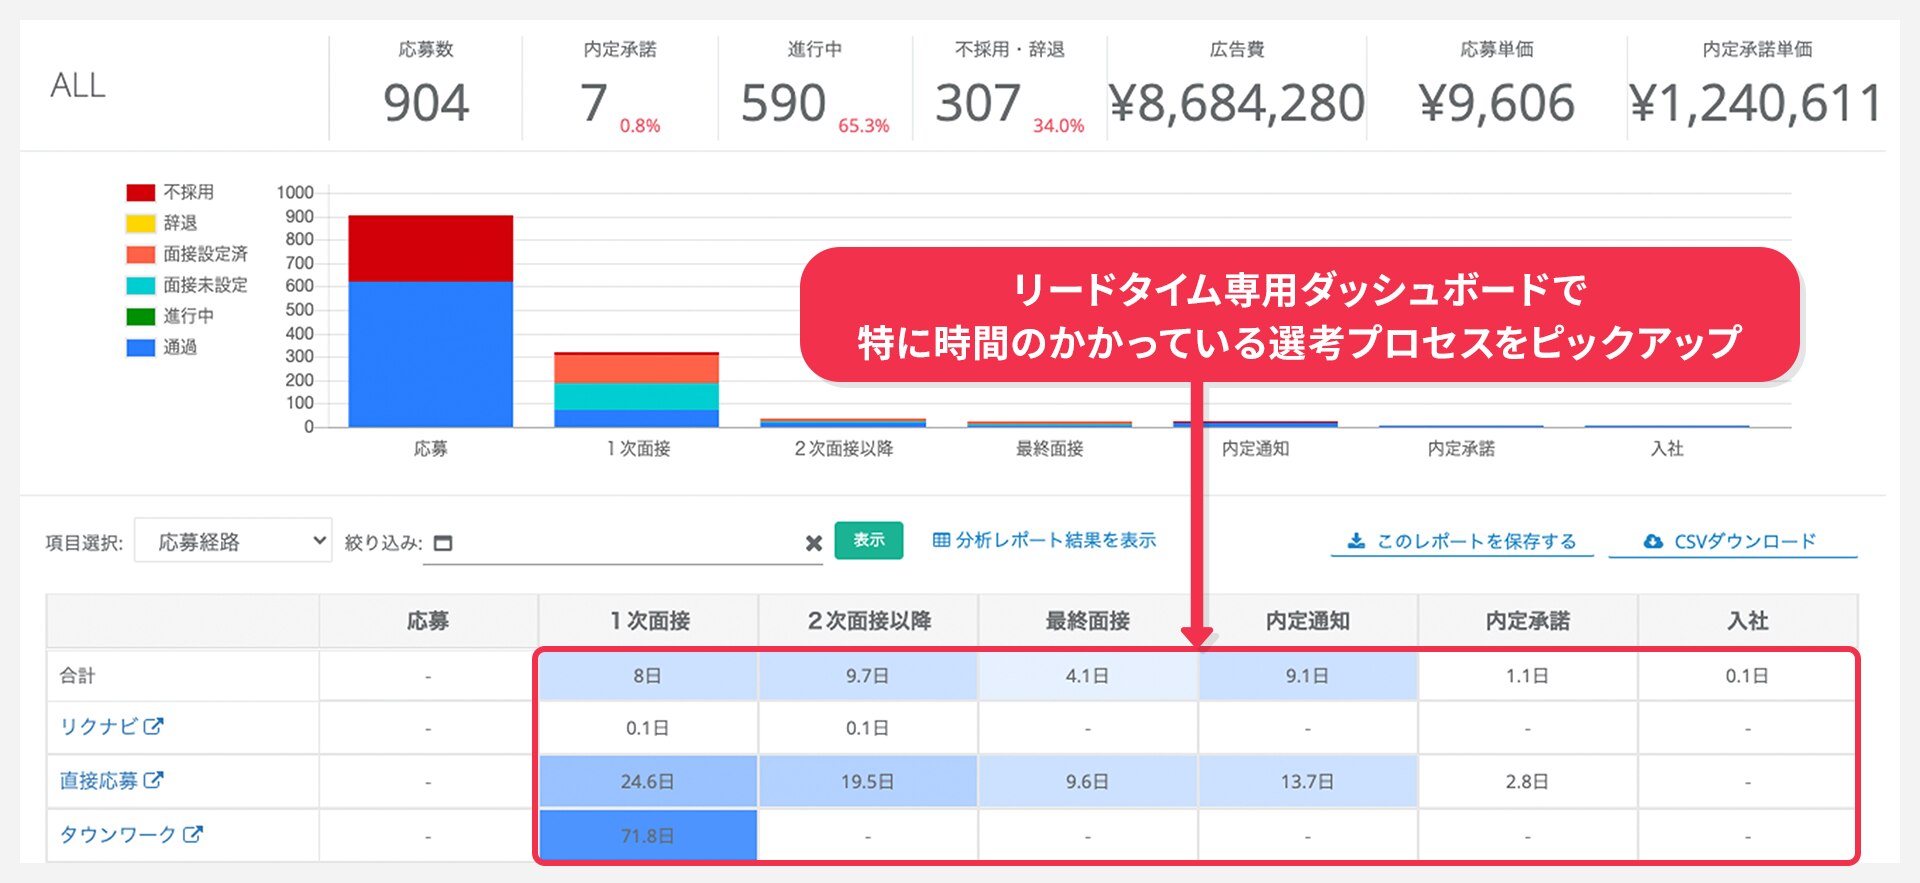Open the 直接応募 source link
Screen dimensions: 1920x883
pos(98,780)
